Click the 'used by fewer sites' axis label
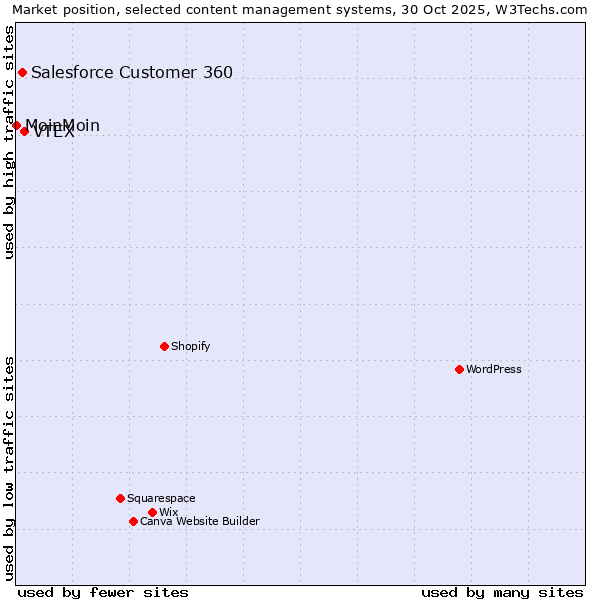600x600 pixels. click(x=103, y=592)
